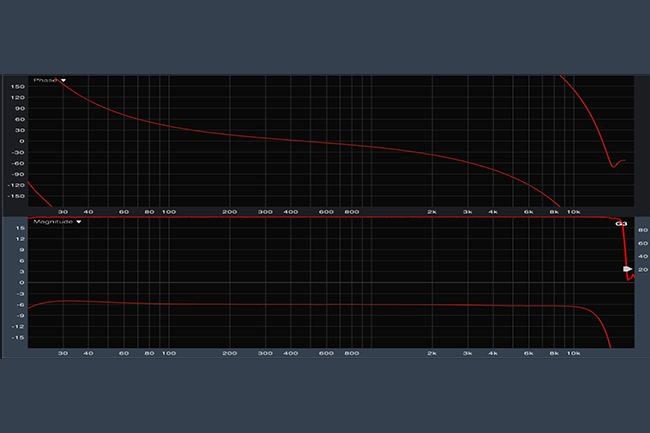Click 4k on the Magnitude frequency axis

click(493, 353)
